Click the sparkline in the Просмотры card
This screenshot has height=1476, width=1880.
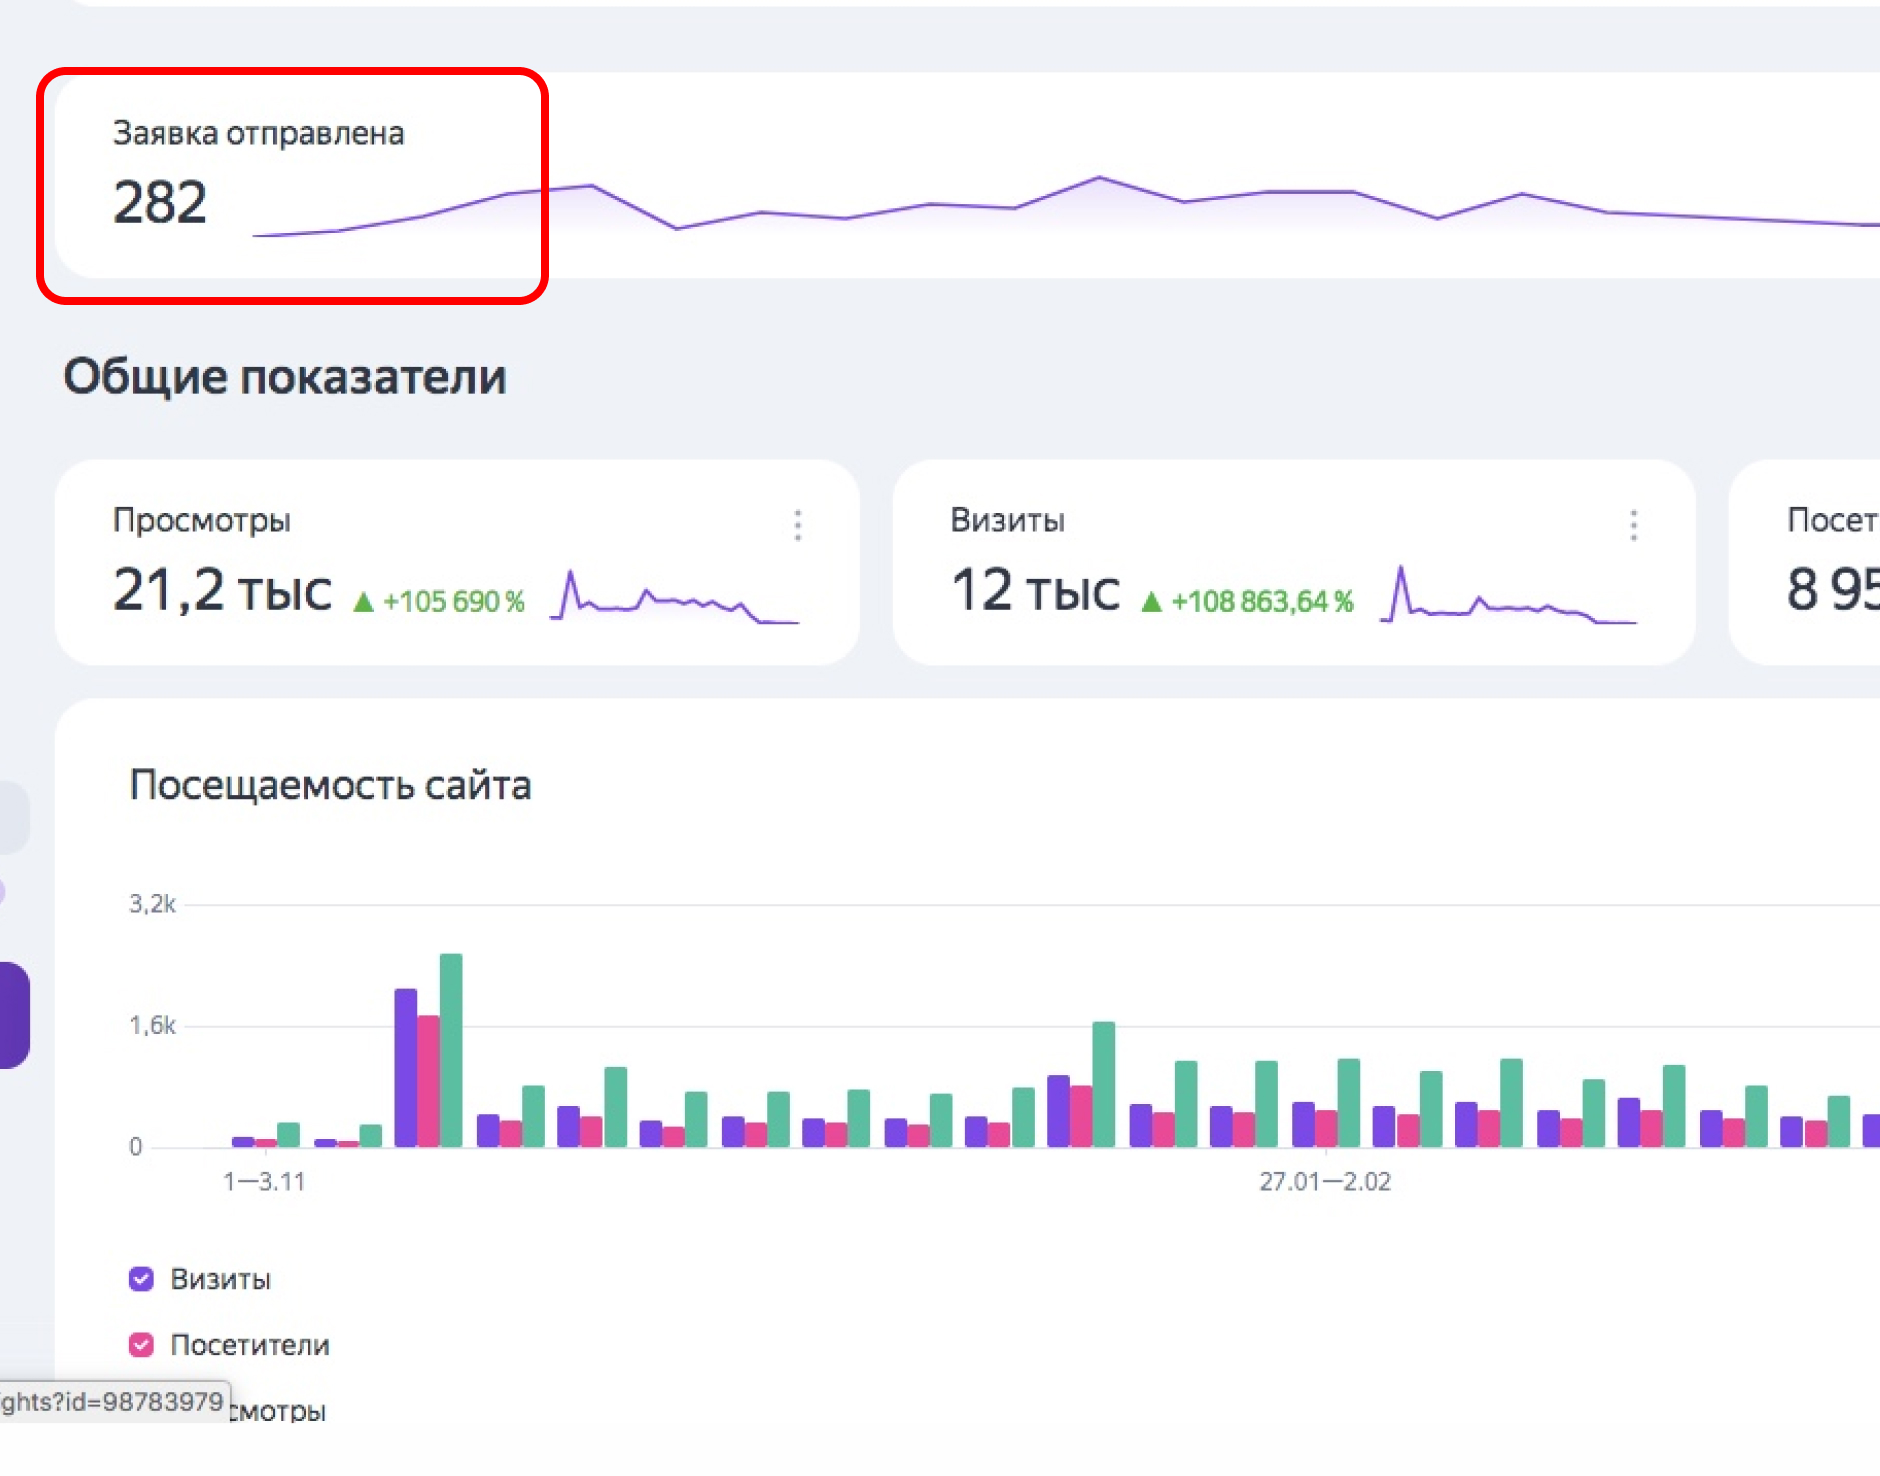coord(674,598)
